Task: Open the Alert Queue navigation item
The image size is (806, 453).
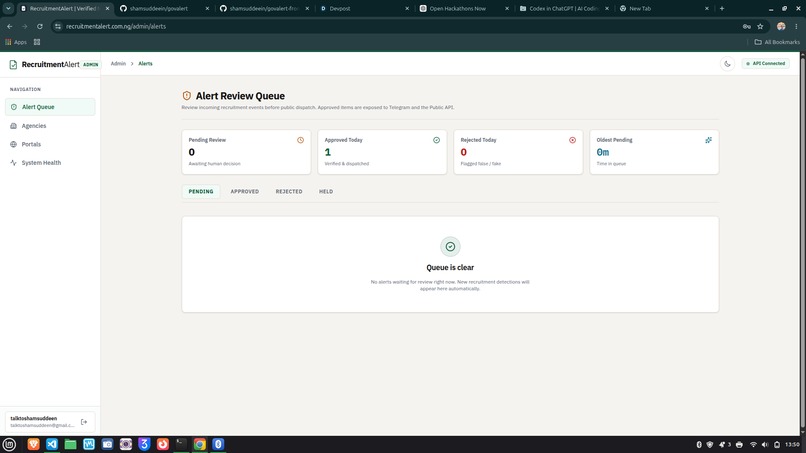Action: tap(50, 107)
